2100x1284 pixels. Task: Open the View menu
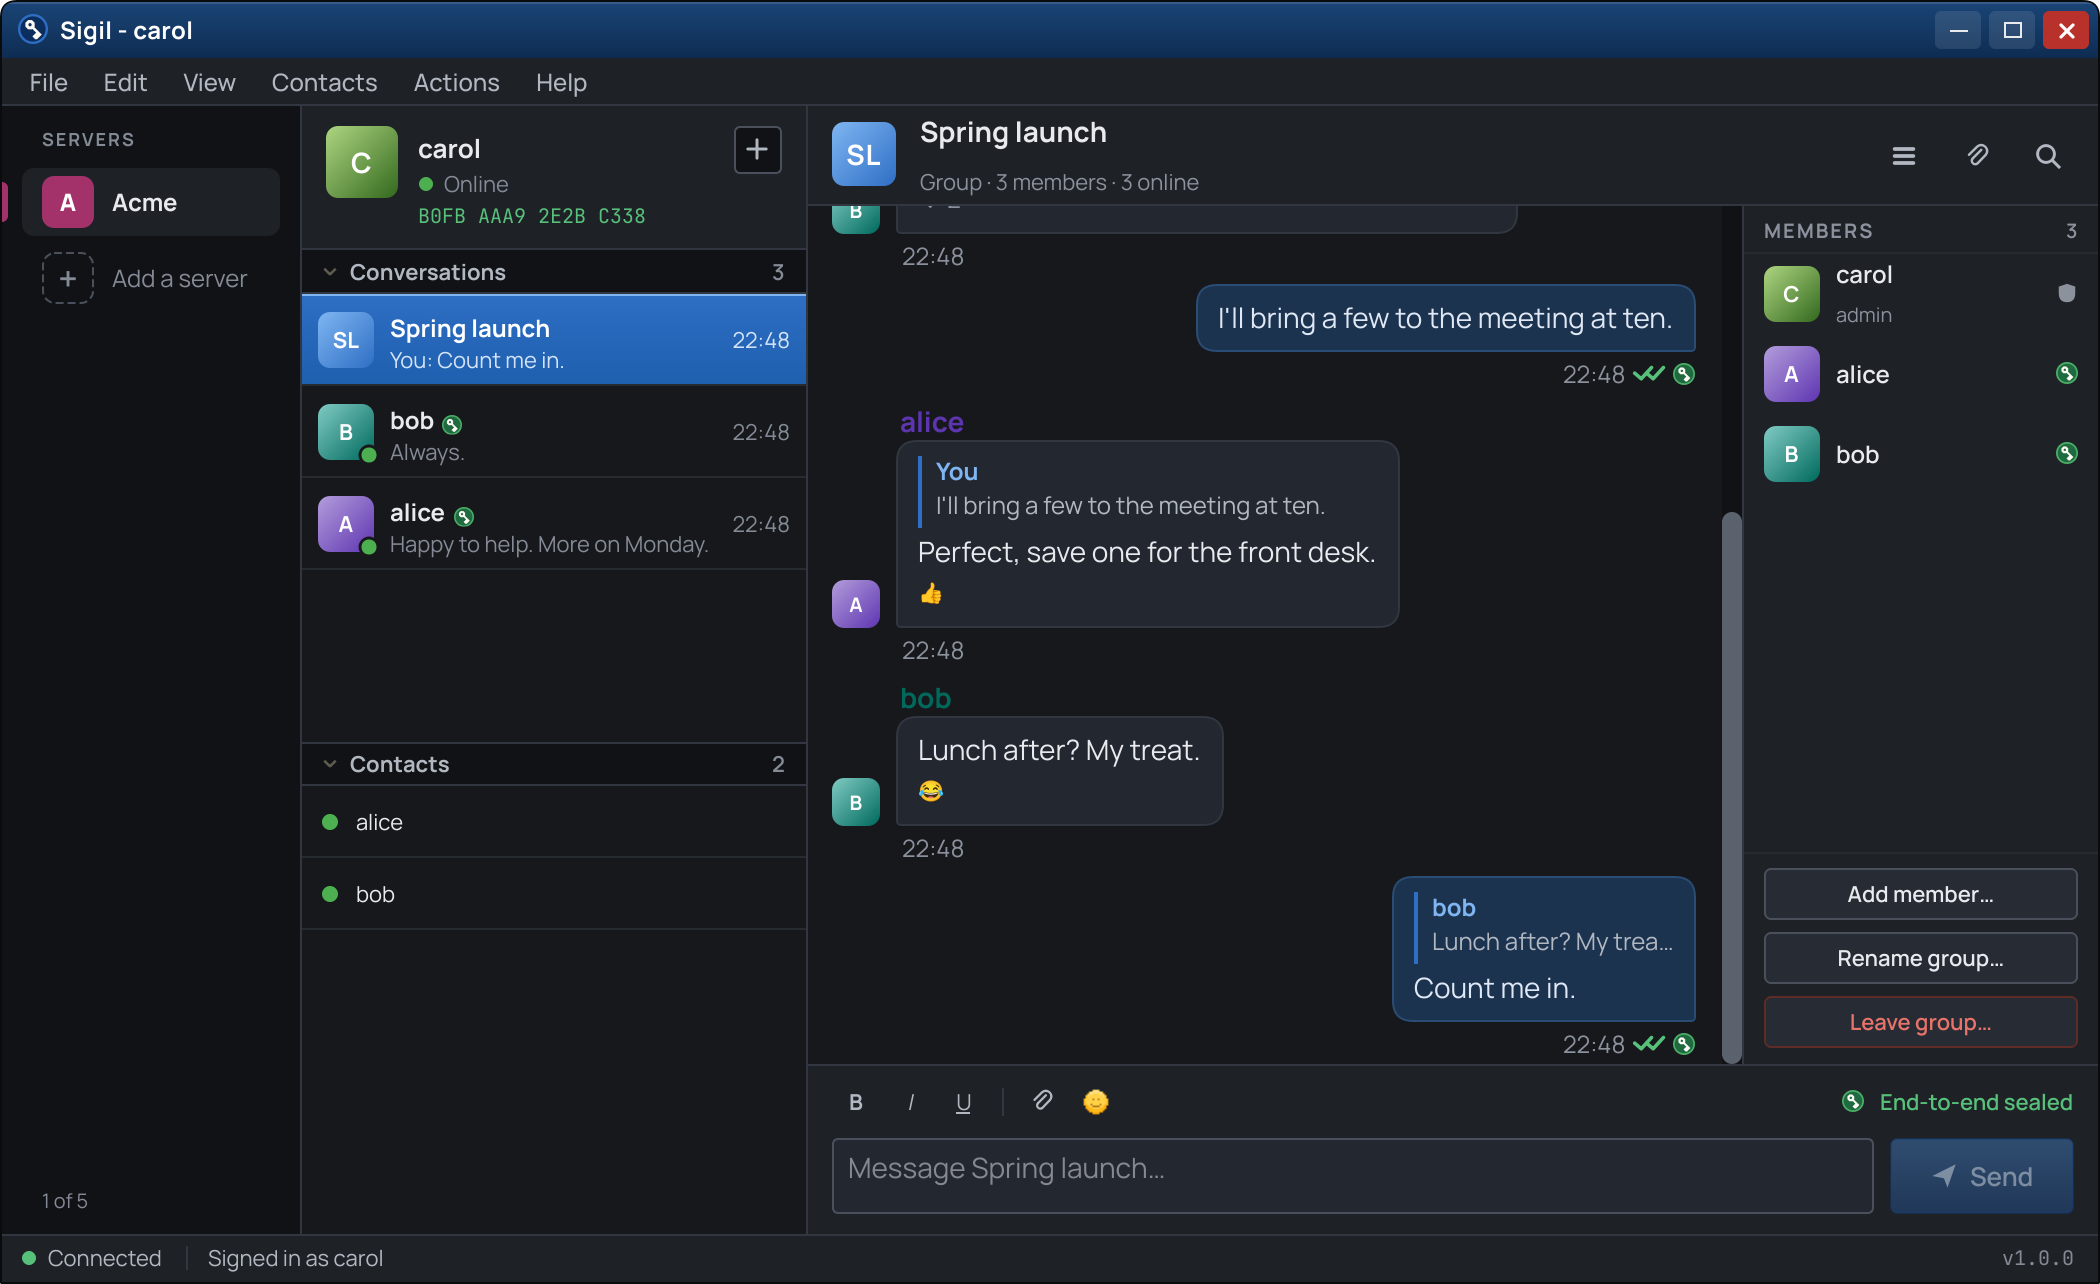(x=209, y=82)
